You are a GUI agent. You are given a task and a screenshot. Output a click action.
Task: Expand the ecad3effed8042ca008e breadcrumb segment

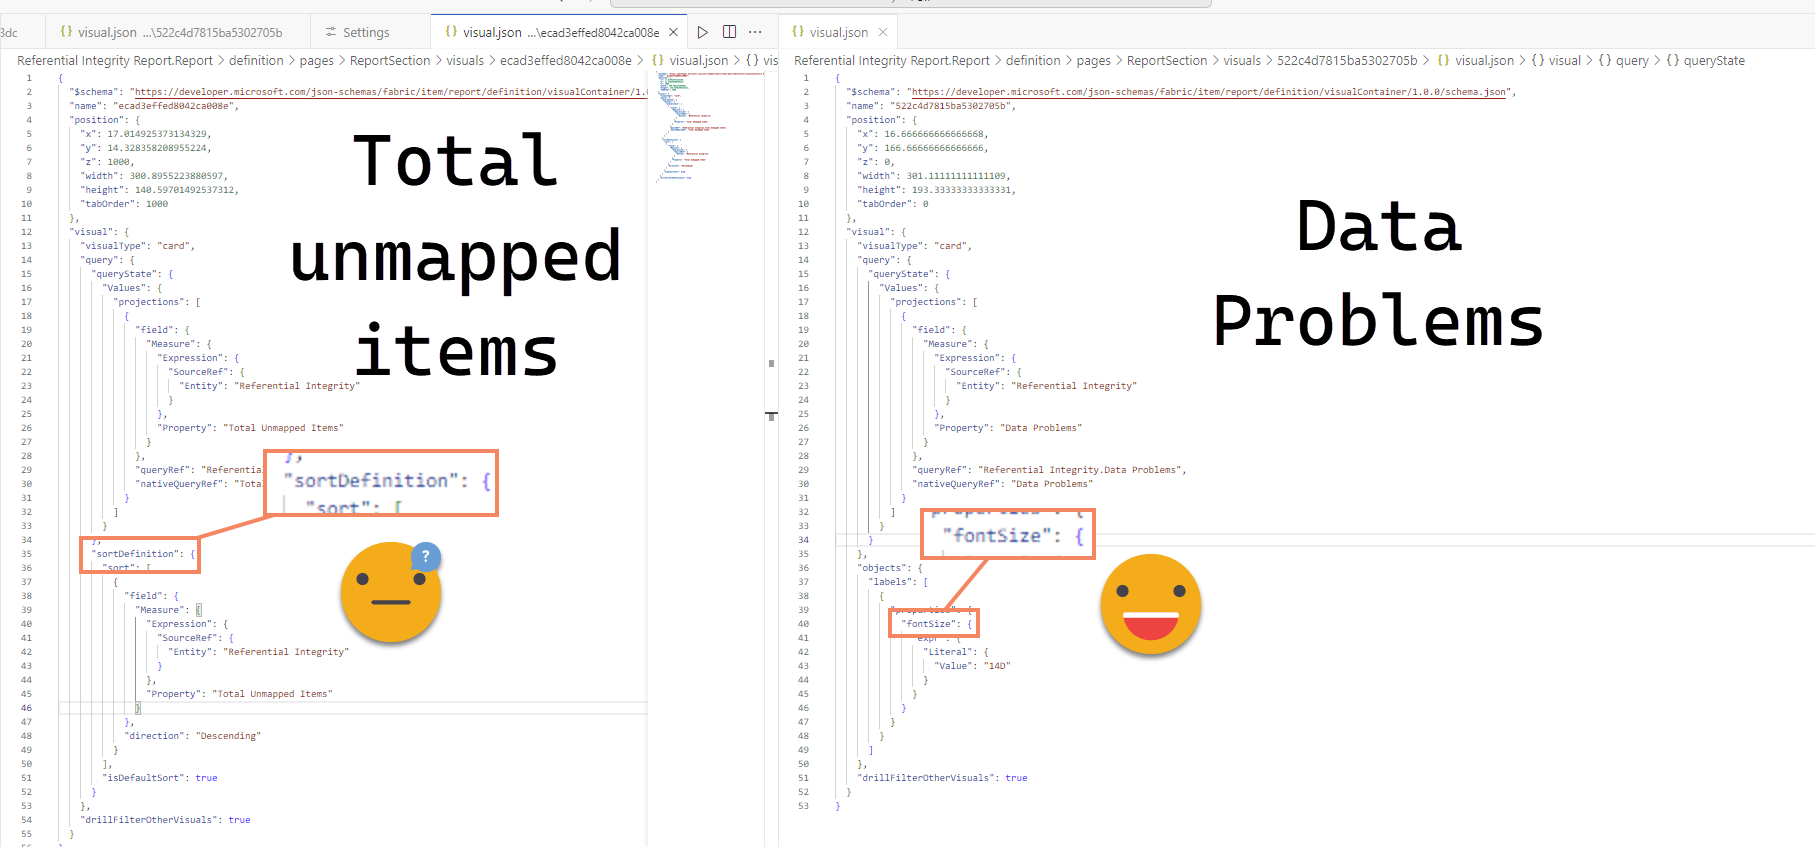(565, 61)
